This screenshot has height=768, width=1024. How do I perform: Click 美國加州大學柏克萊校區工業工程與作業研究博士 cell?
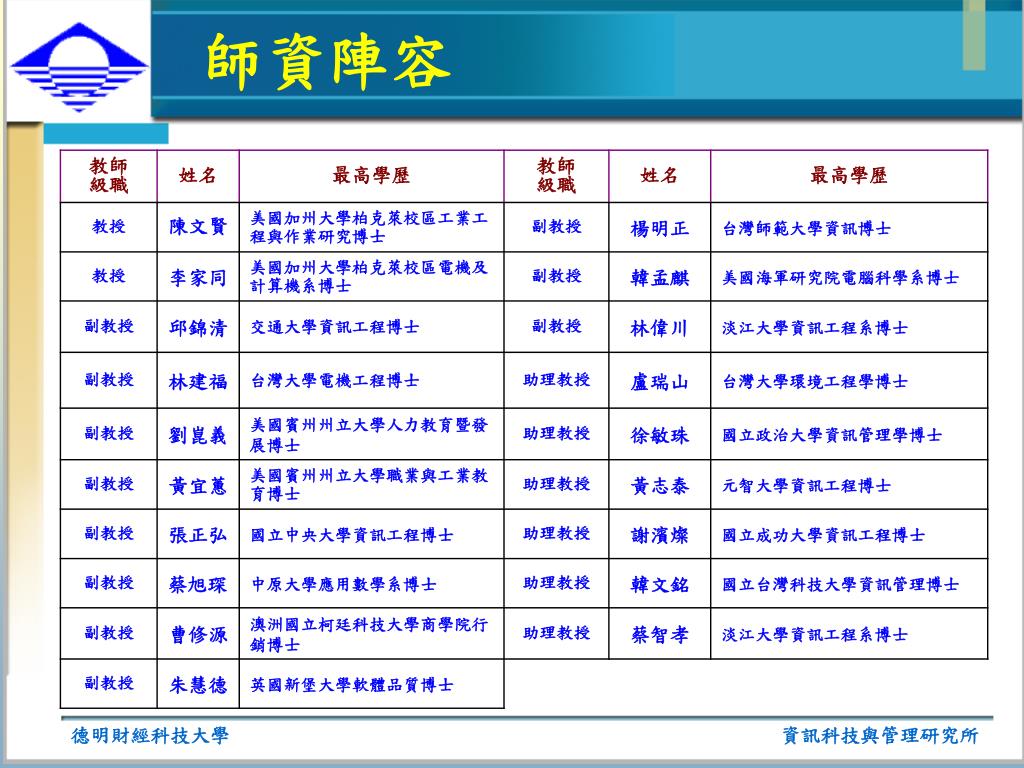coord(372,227)
